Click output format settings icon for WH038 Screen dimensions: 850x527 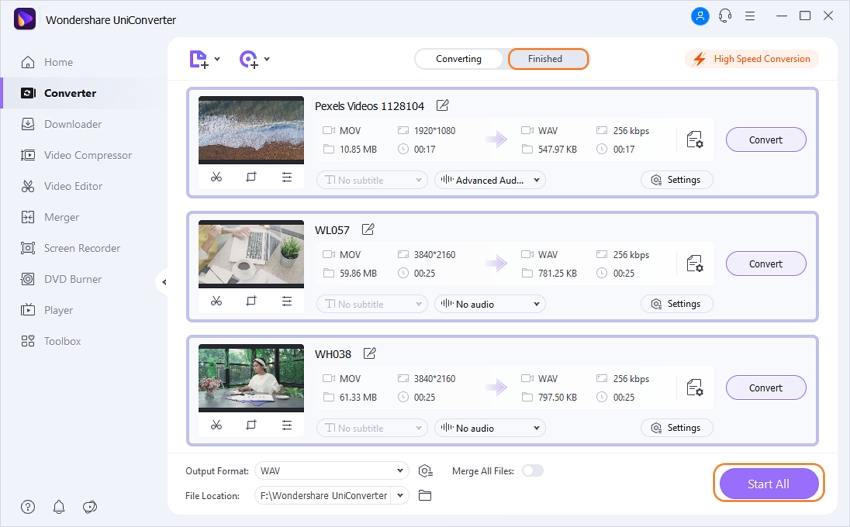pyautogui.click(x=694, y=388)
